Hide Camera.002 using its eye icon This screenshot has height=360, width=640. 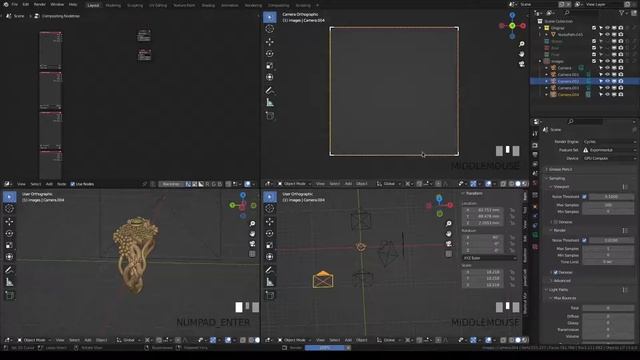[x=607, y=81]
